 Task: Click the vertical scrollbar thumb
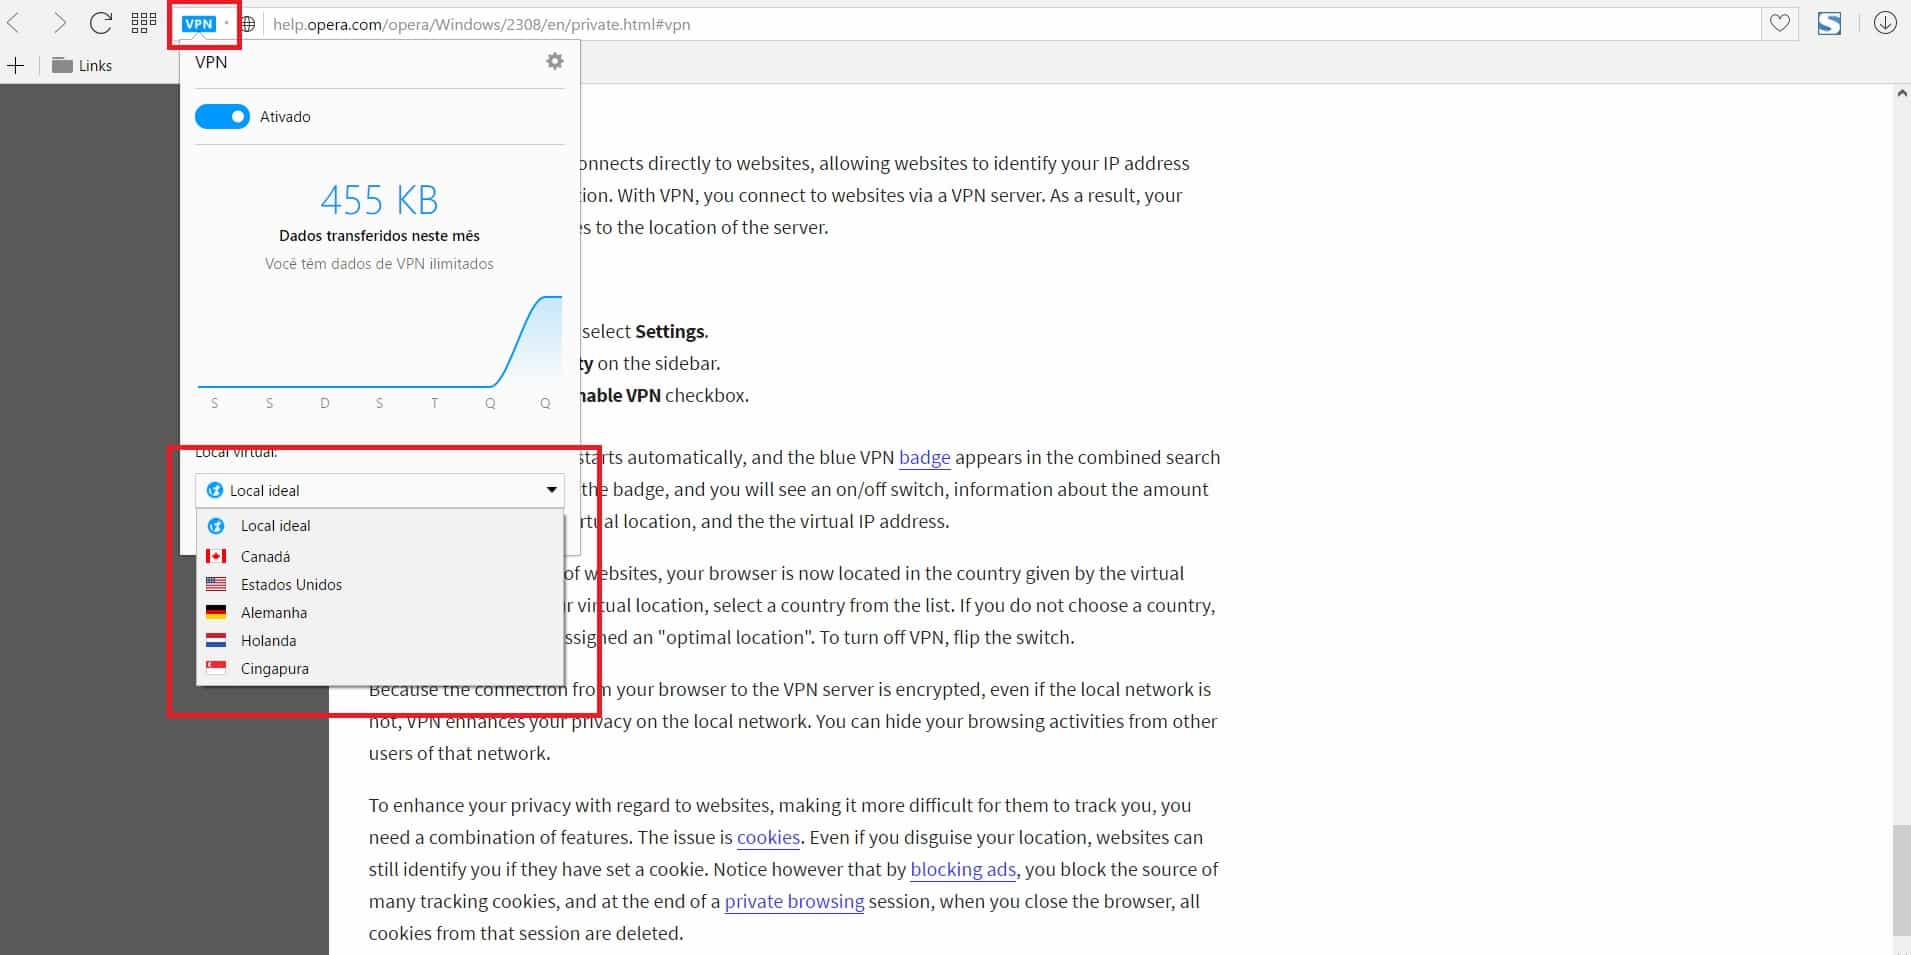tap(1901, 878)
